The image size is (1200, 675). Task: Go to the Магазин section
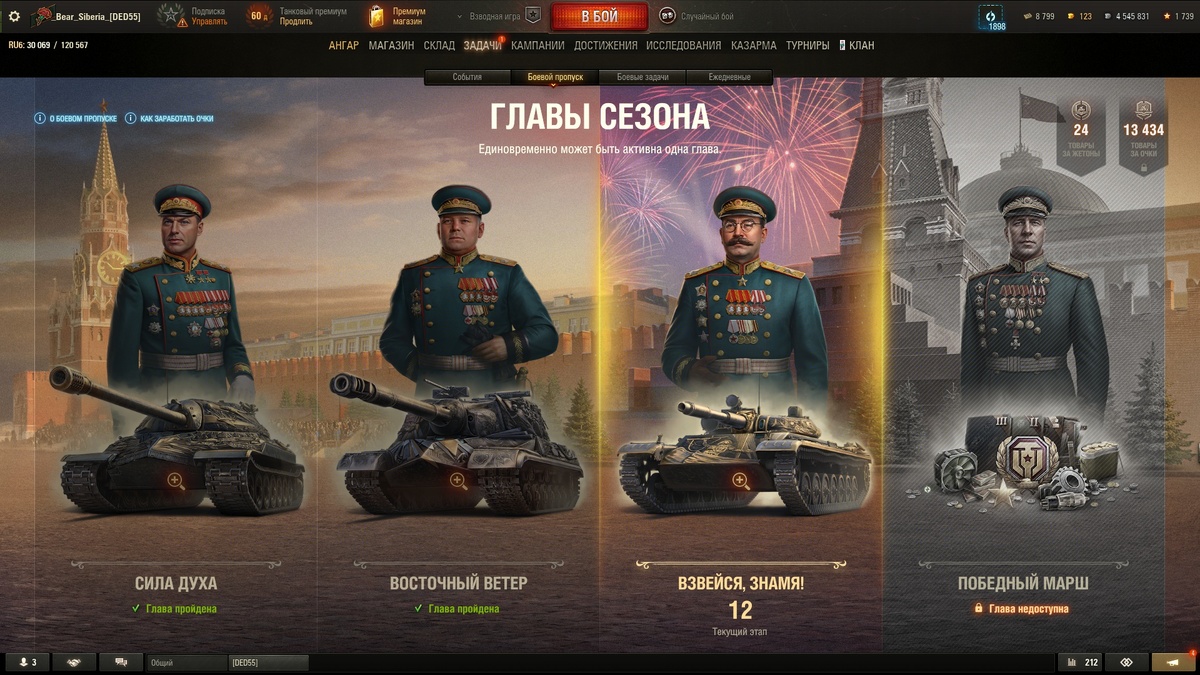(x=391, y=45)
